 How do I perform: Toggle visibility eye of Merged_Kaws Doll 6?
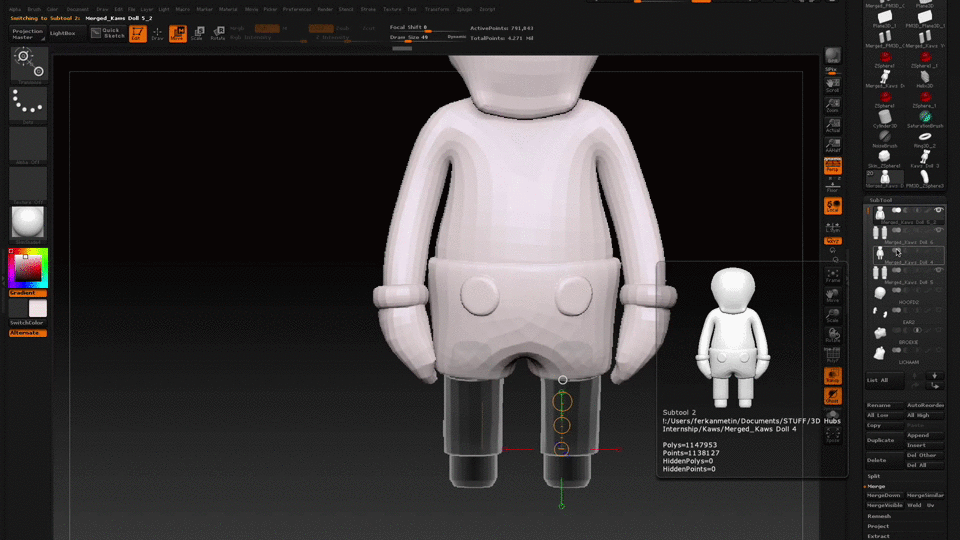pyautogui.click(x=938, y=230)
